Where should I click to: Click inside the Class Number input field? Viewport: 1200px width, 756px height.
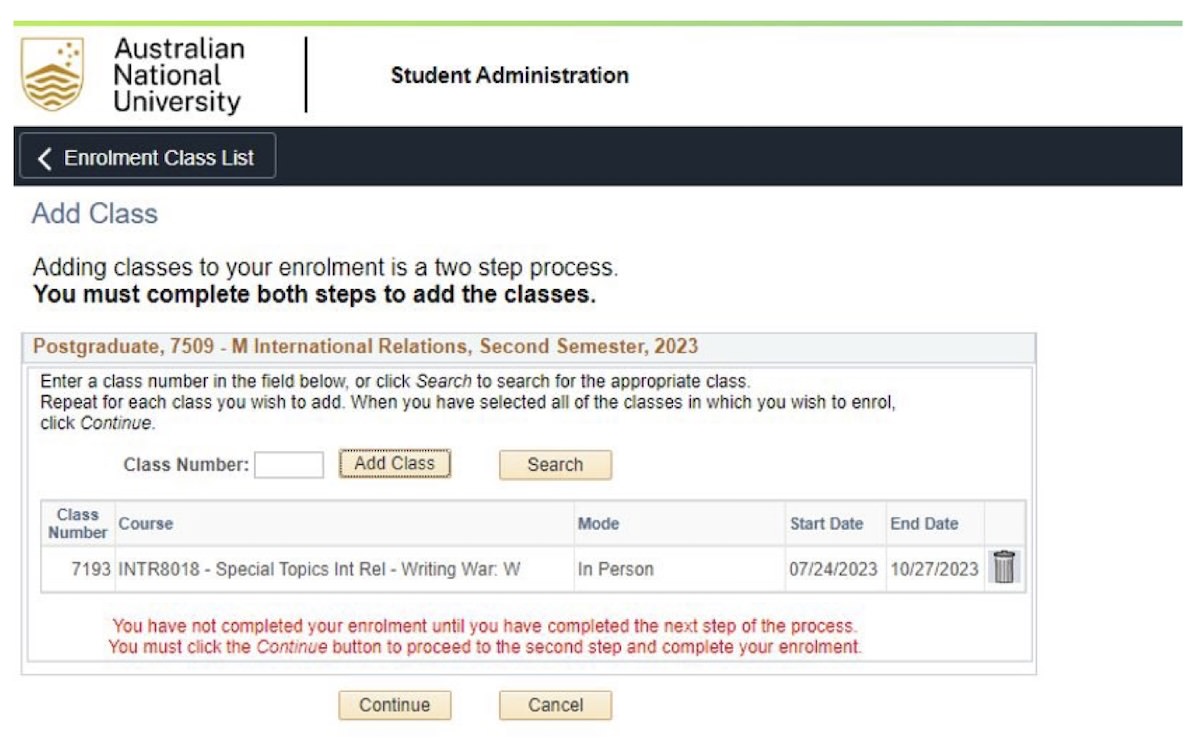point(288,463)
